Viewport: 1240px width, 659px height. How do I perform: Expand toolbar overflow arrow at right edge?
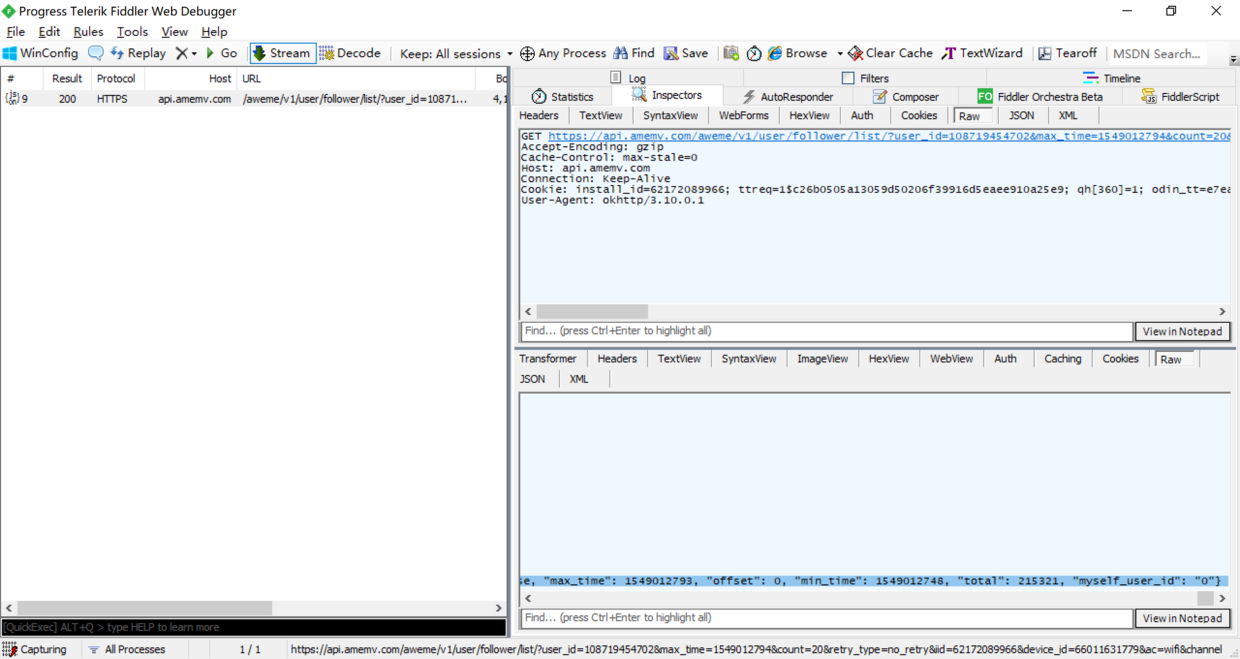(x=1233, y=59)
